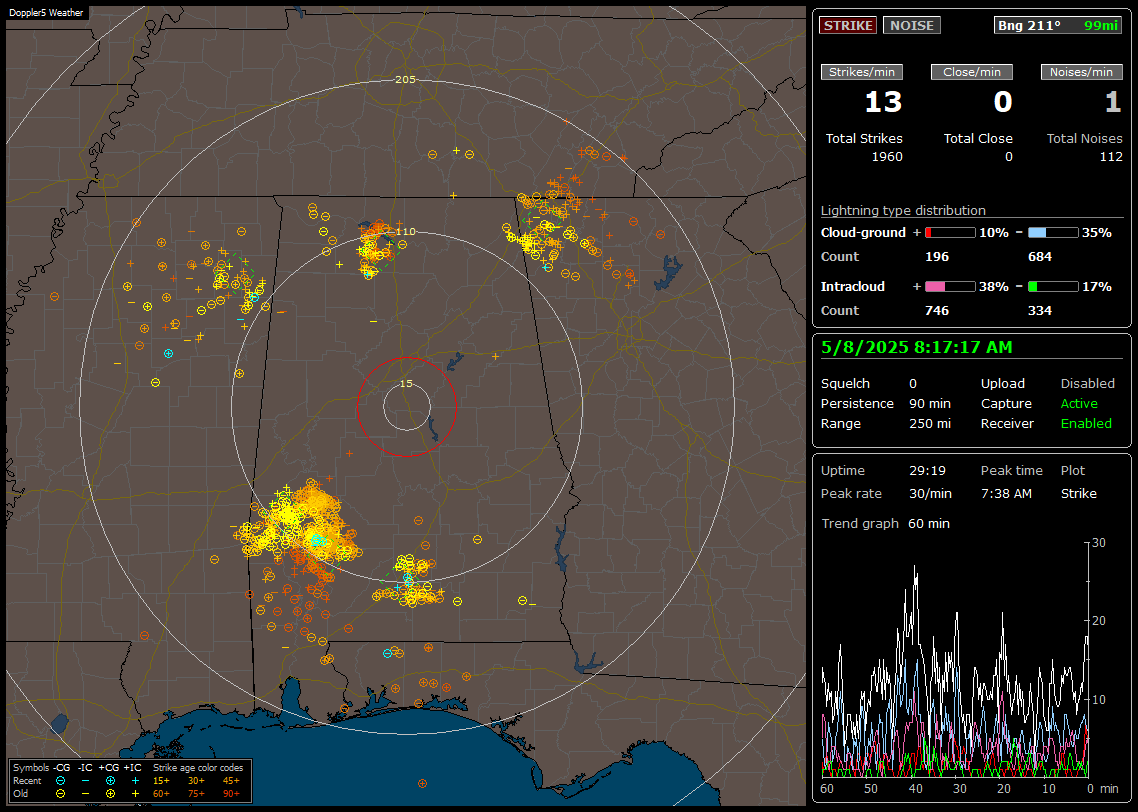Click the date and time 5/8/2025 8:17:17 AM
Image resolution: width=1138 pixels, height=812 pixels.
(917, 348)
